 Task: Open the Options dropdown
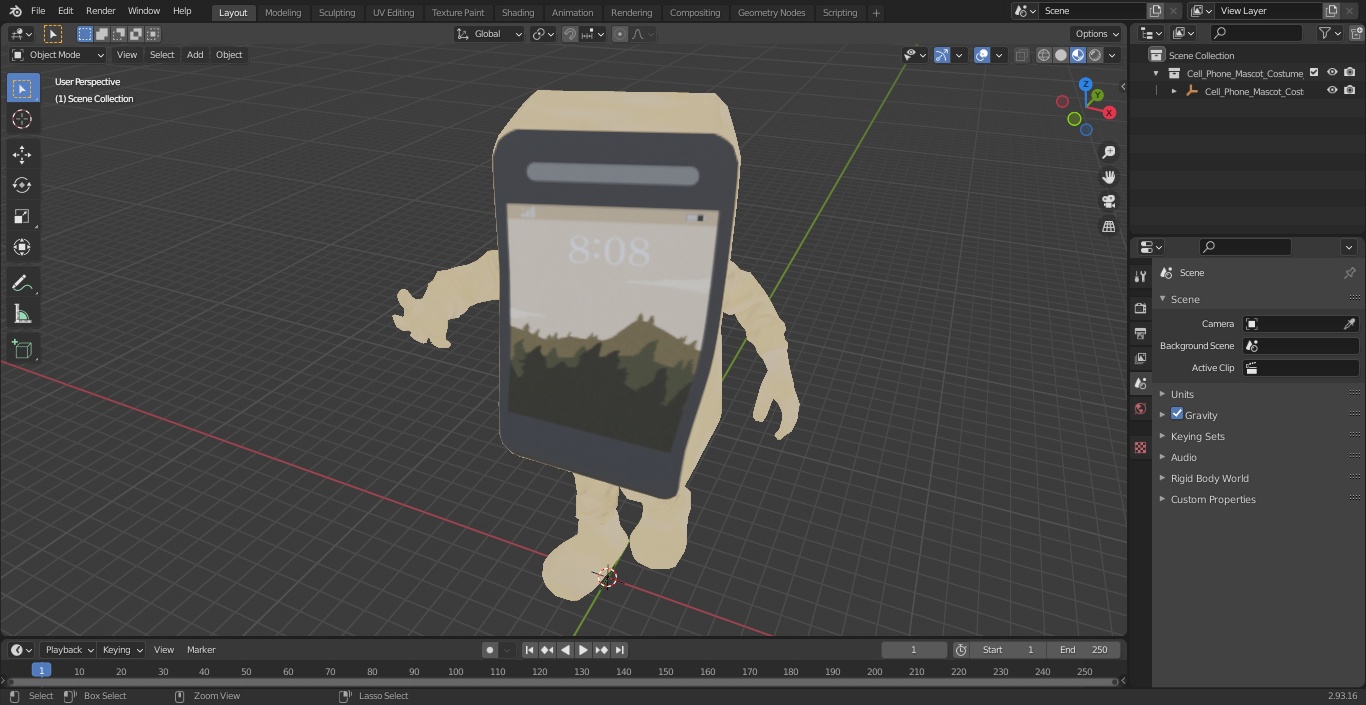click(1097, 34)
